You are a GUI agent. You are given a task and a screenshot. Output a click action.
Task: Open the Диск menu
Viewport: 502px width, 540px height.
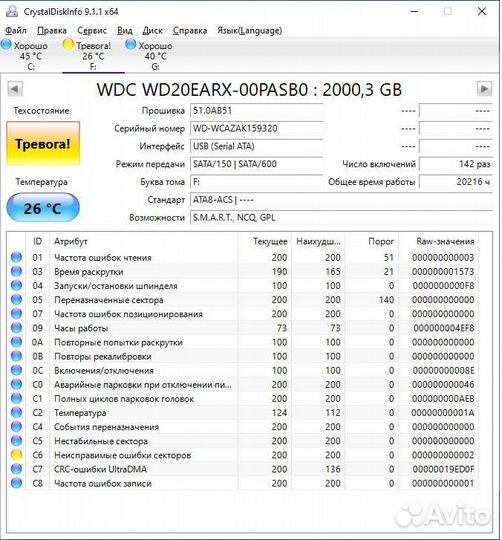click(x=153, y=31)
